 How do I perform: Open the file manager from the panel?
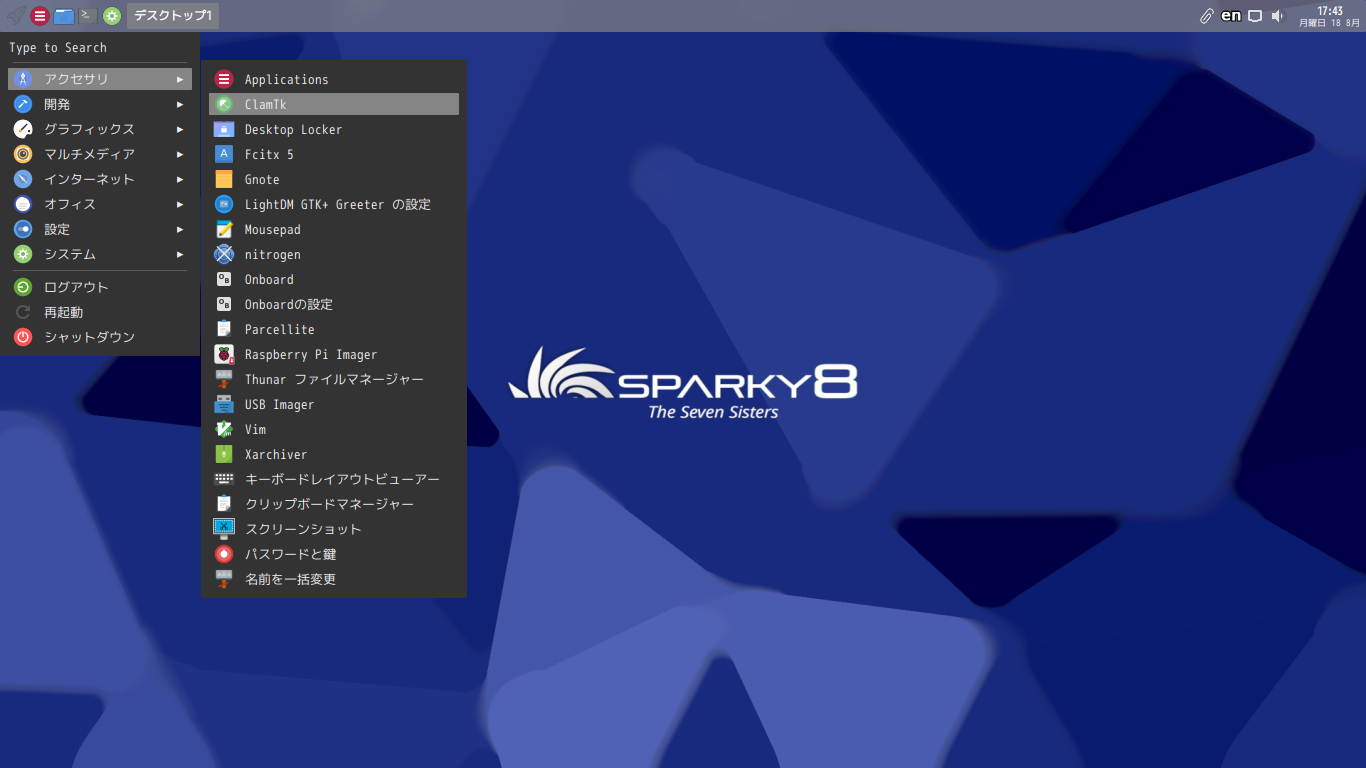coord(63,15)
